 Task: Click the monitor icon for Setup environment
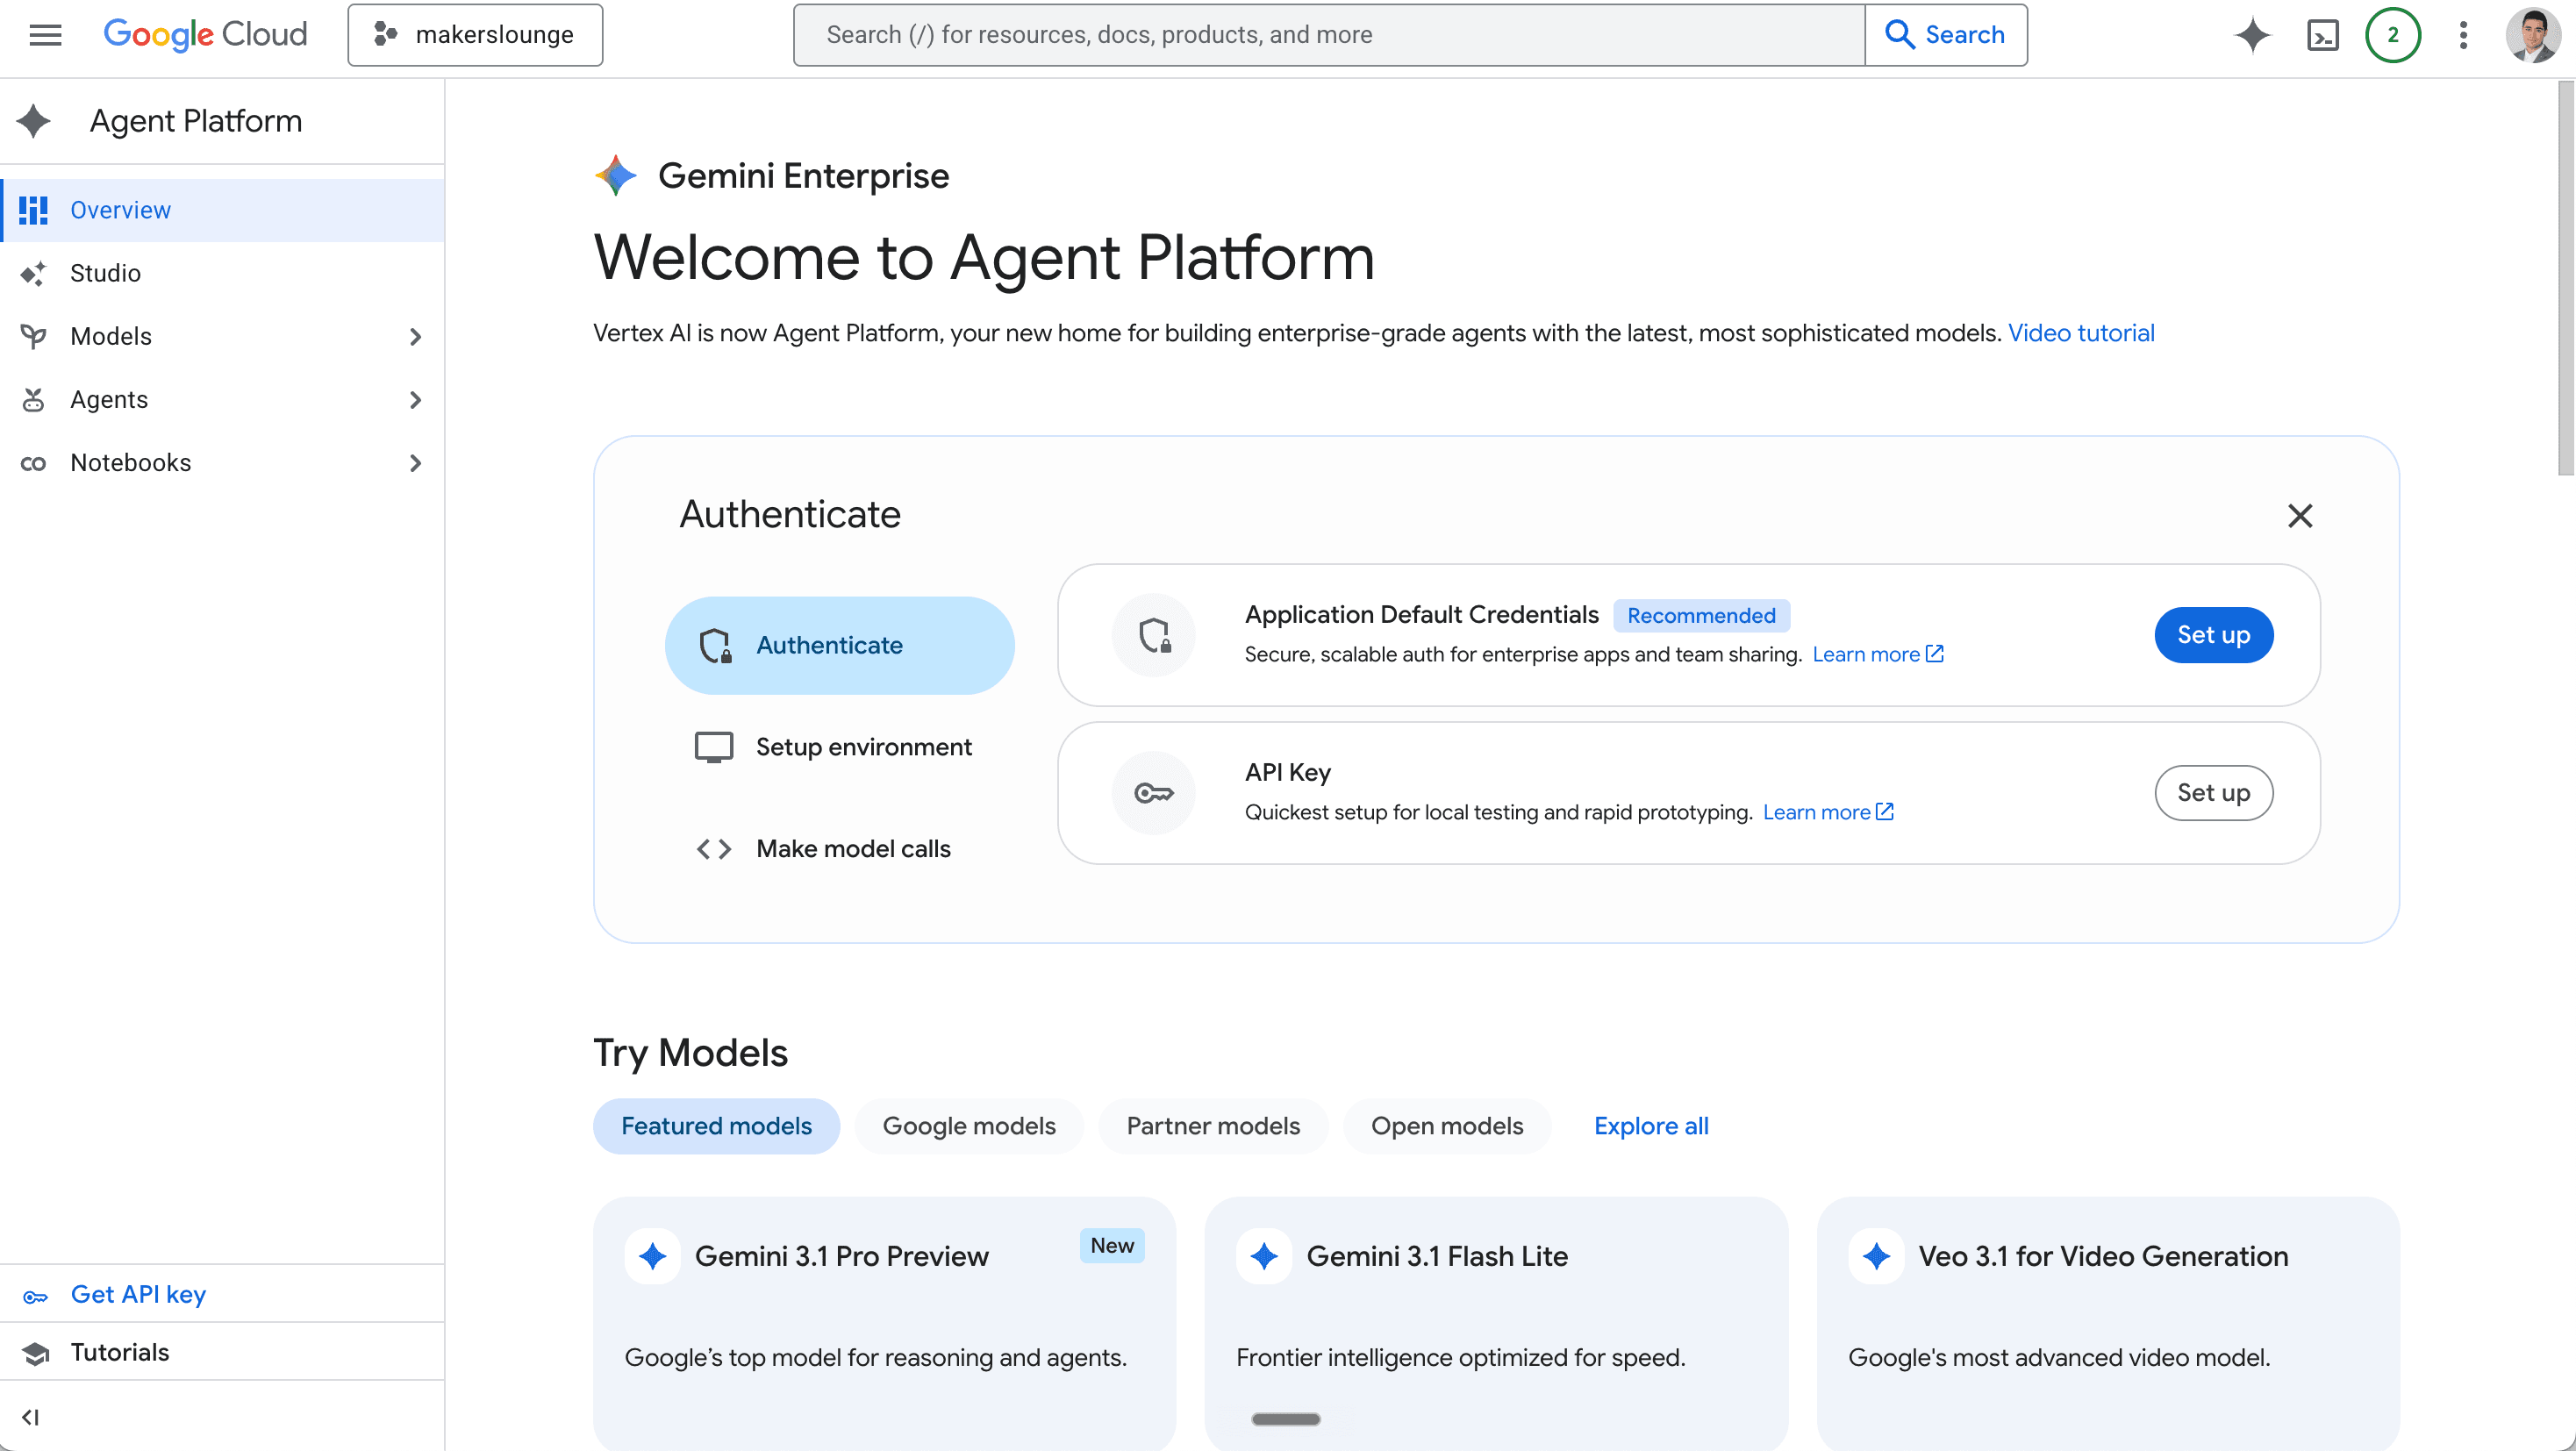714,747
